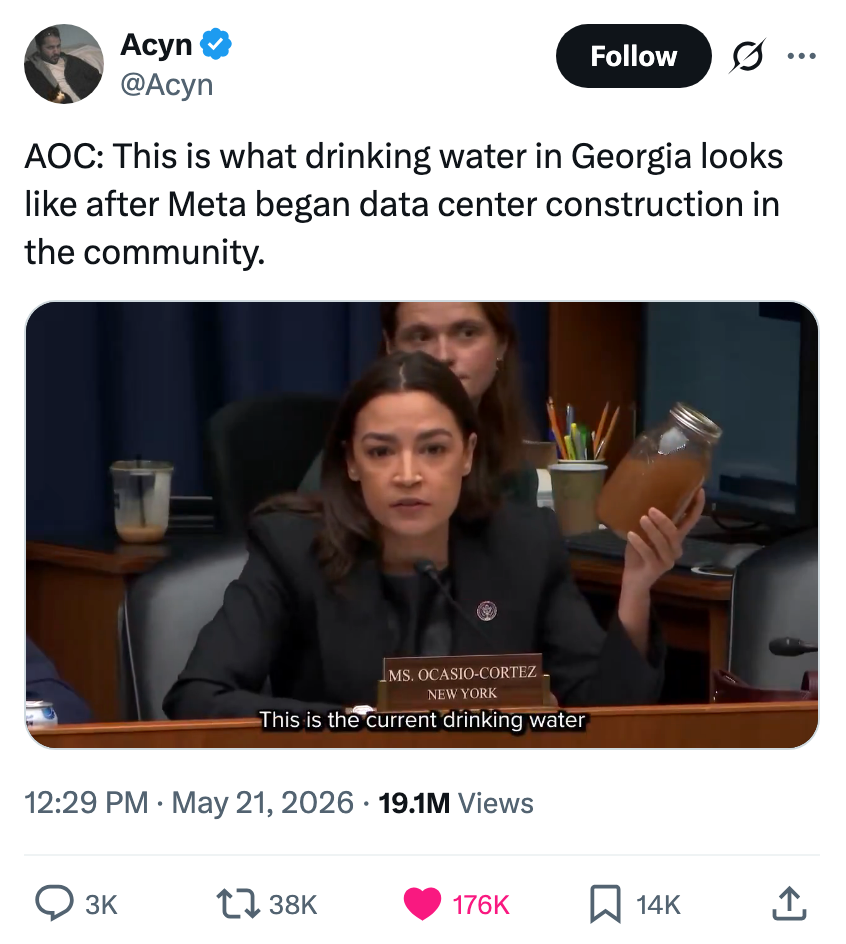Click the 176K likes count
The image size is (846, 944).
(x=481, y=904)
